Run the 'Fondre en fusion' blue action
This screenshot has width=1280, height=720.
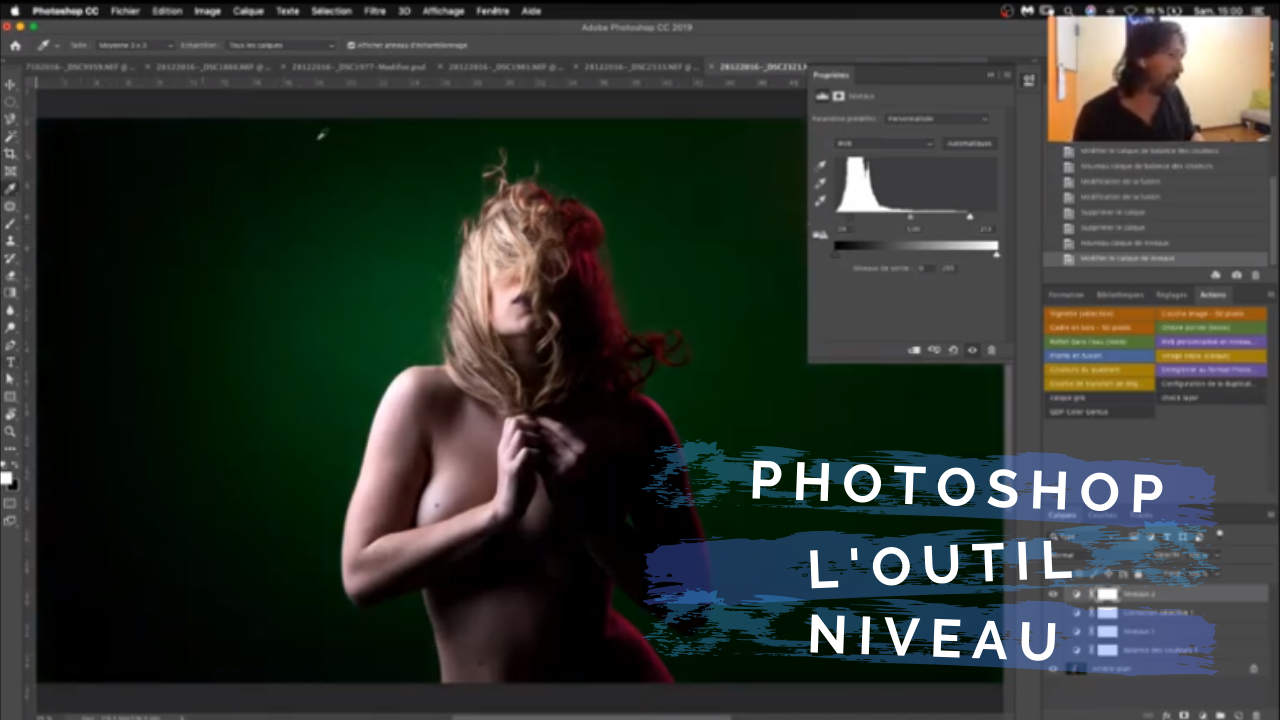[1099, 356]
